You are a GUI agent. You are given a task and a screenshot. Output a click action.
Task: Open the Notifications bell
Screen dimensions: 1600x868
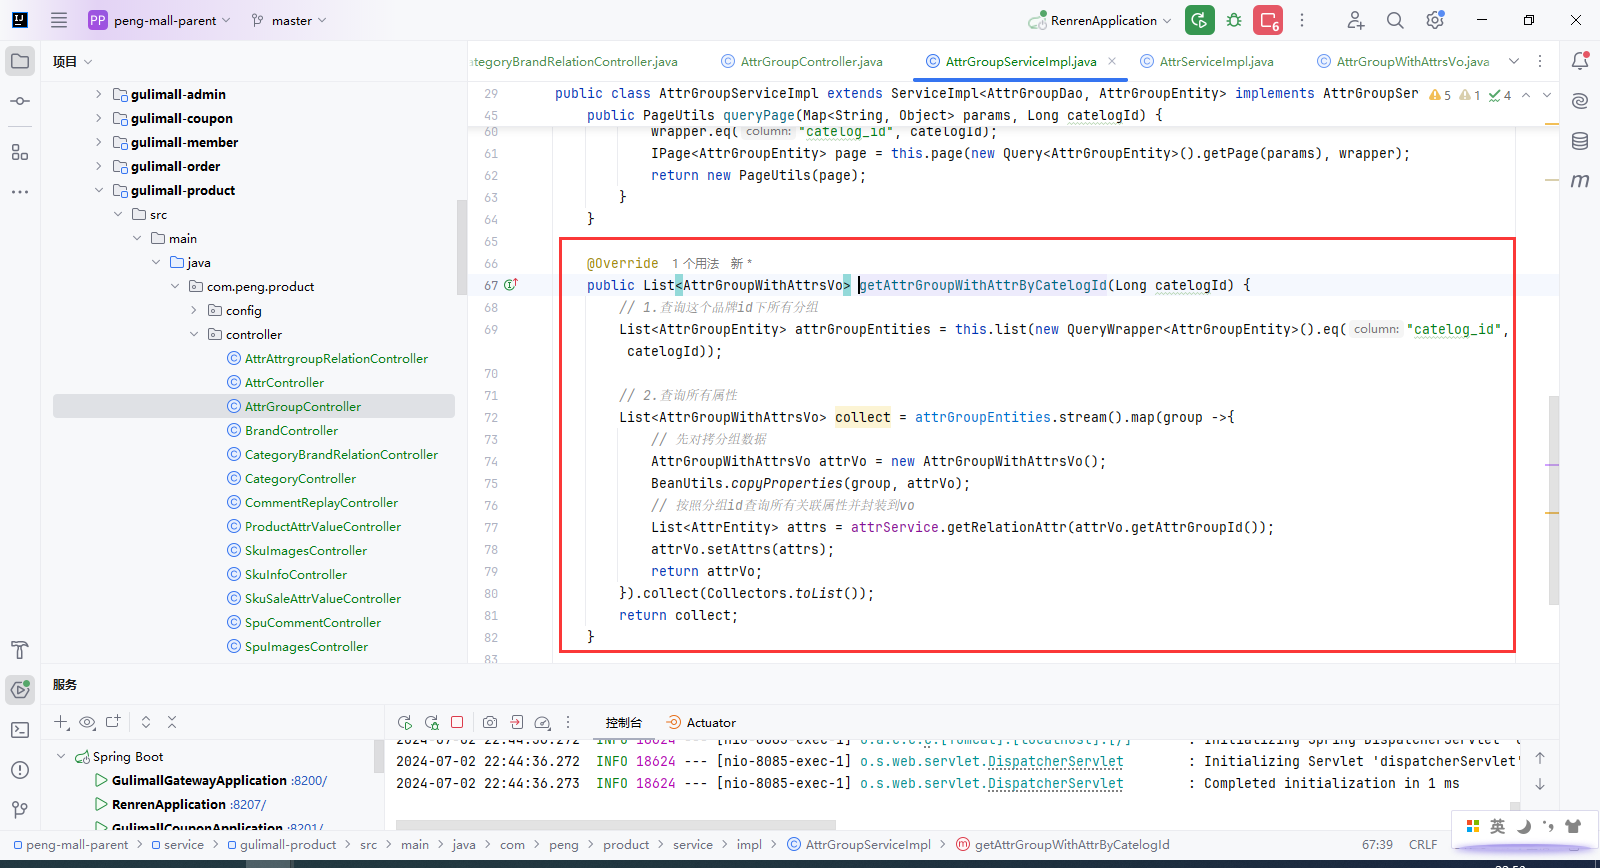tap(1580, 61)
